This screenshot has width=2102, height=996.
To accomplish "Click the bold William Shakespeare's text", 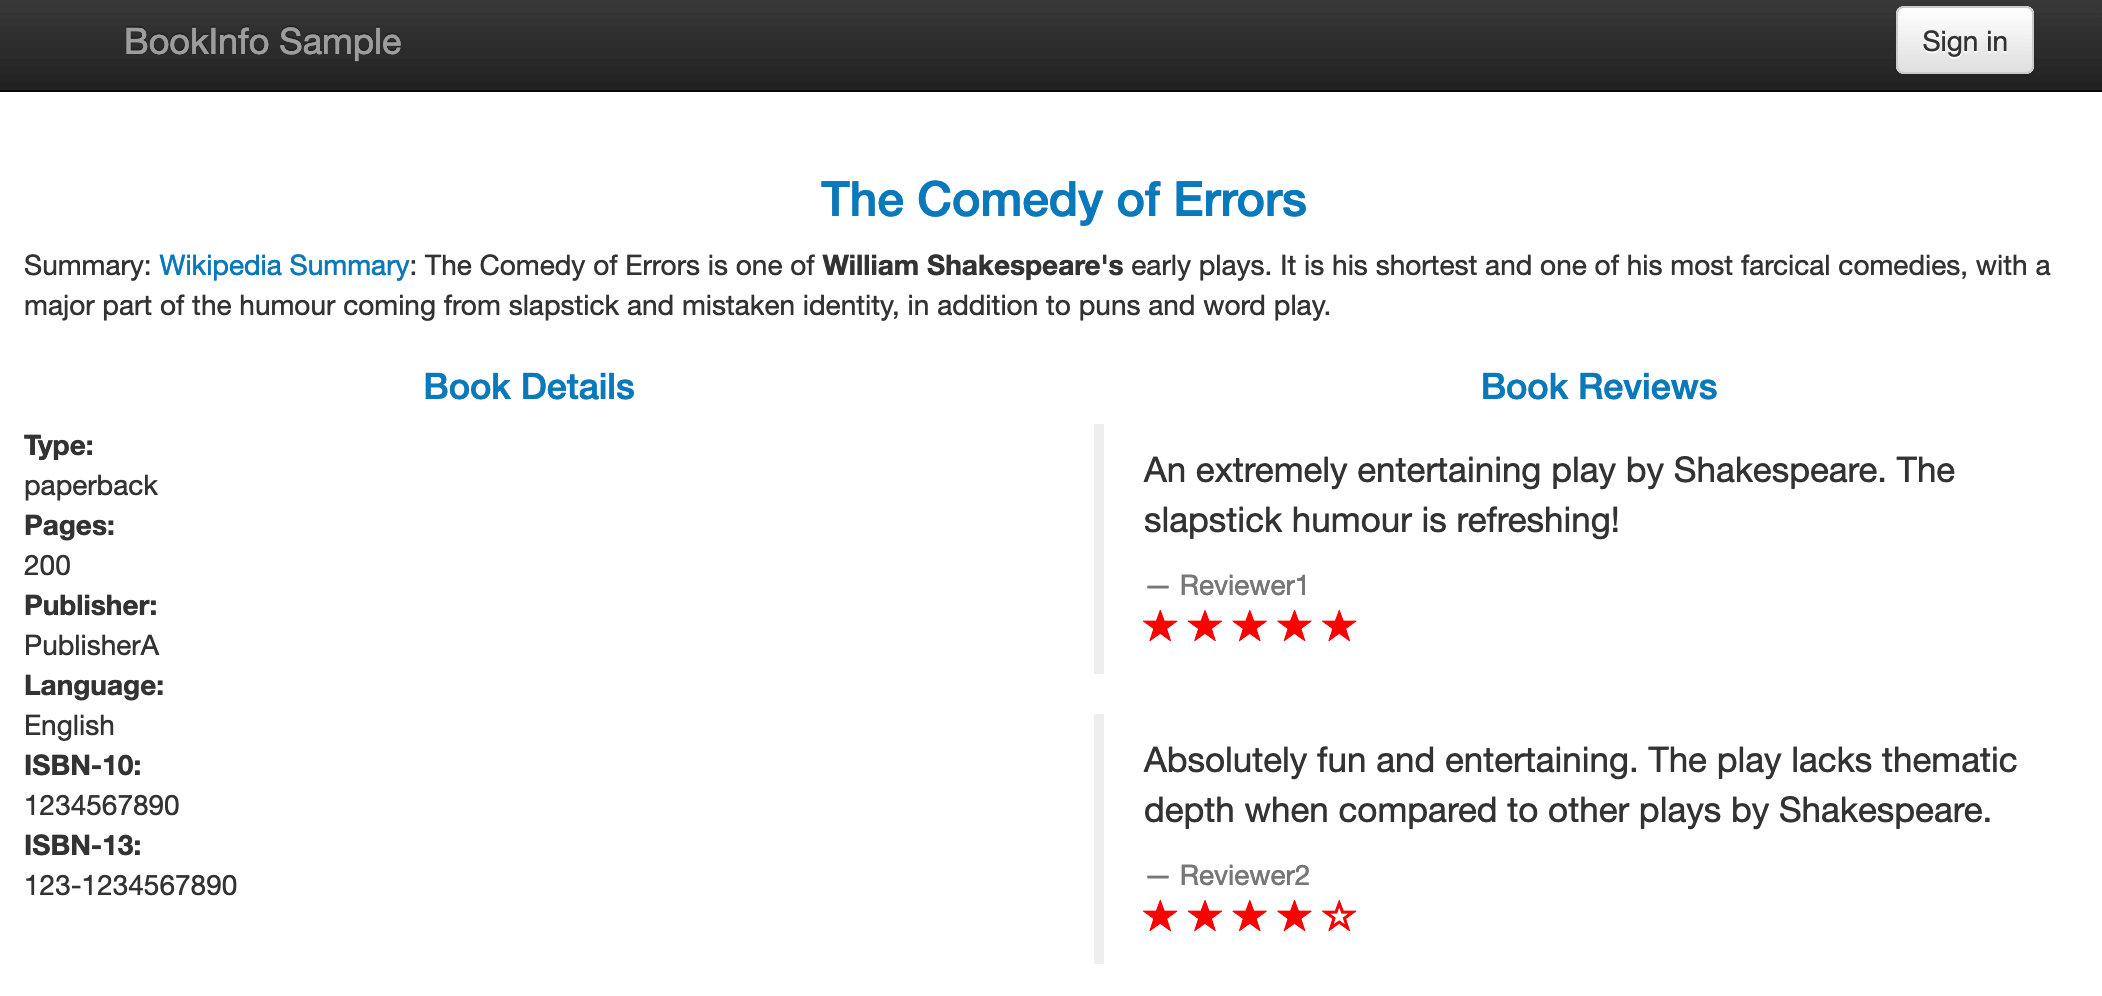I will 972,266.
